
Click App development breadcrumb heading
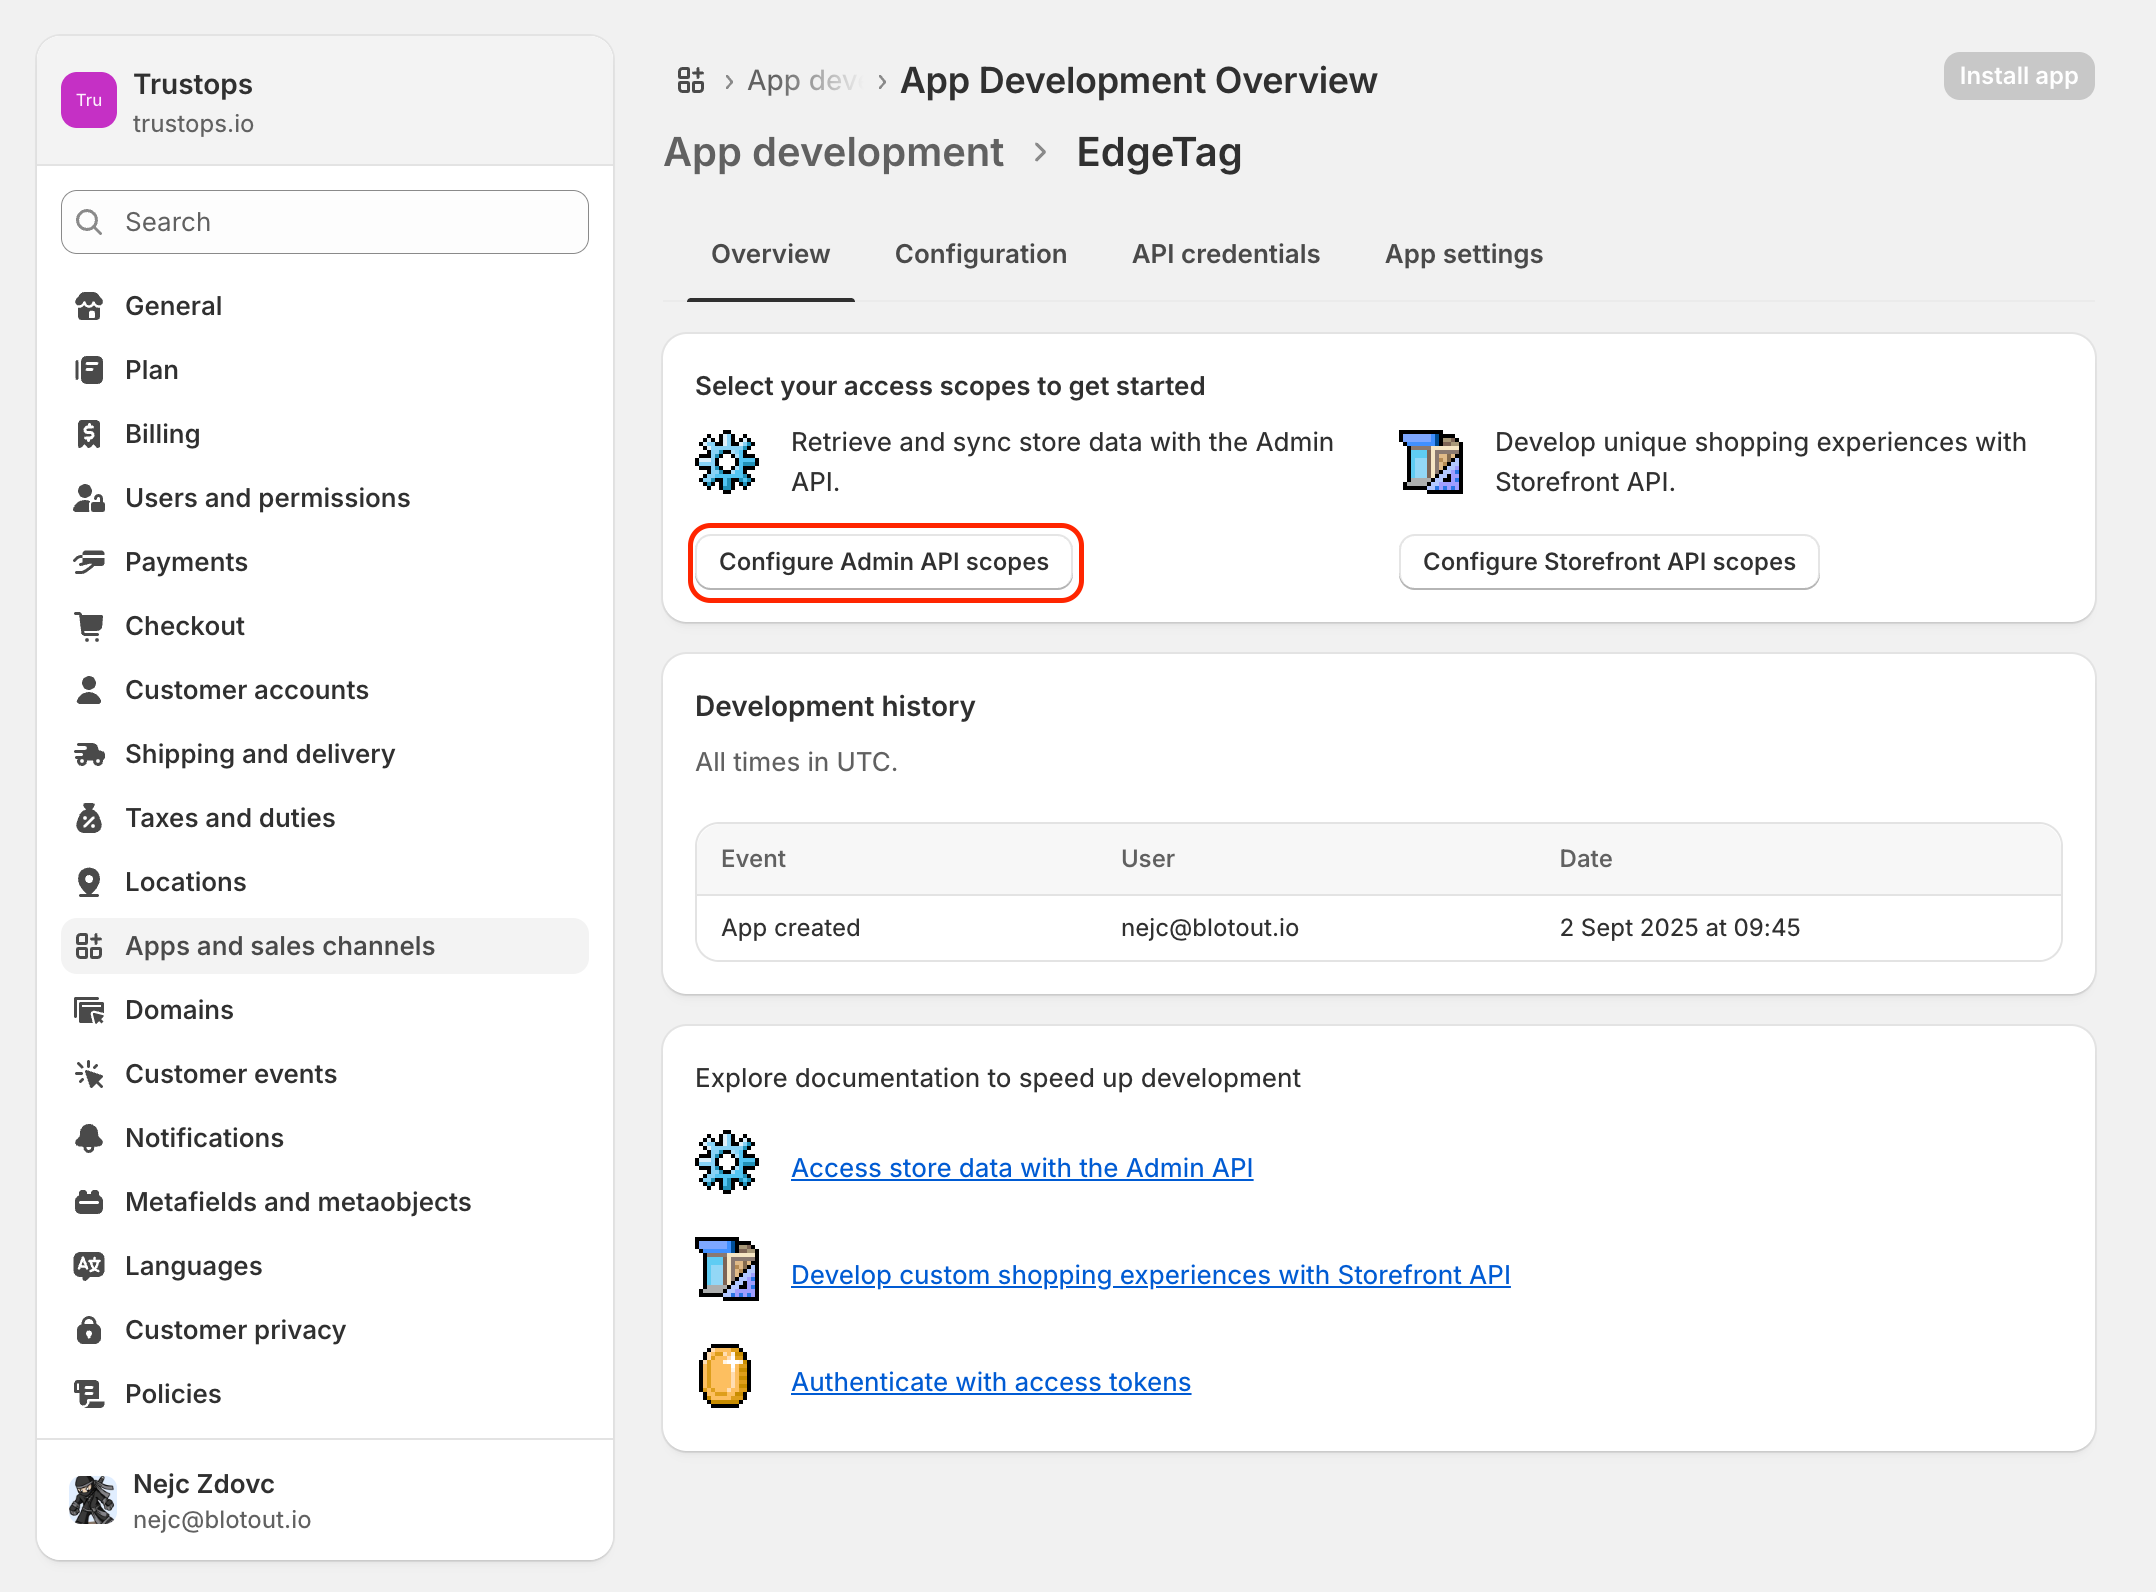tap(833, 153)
